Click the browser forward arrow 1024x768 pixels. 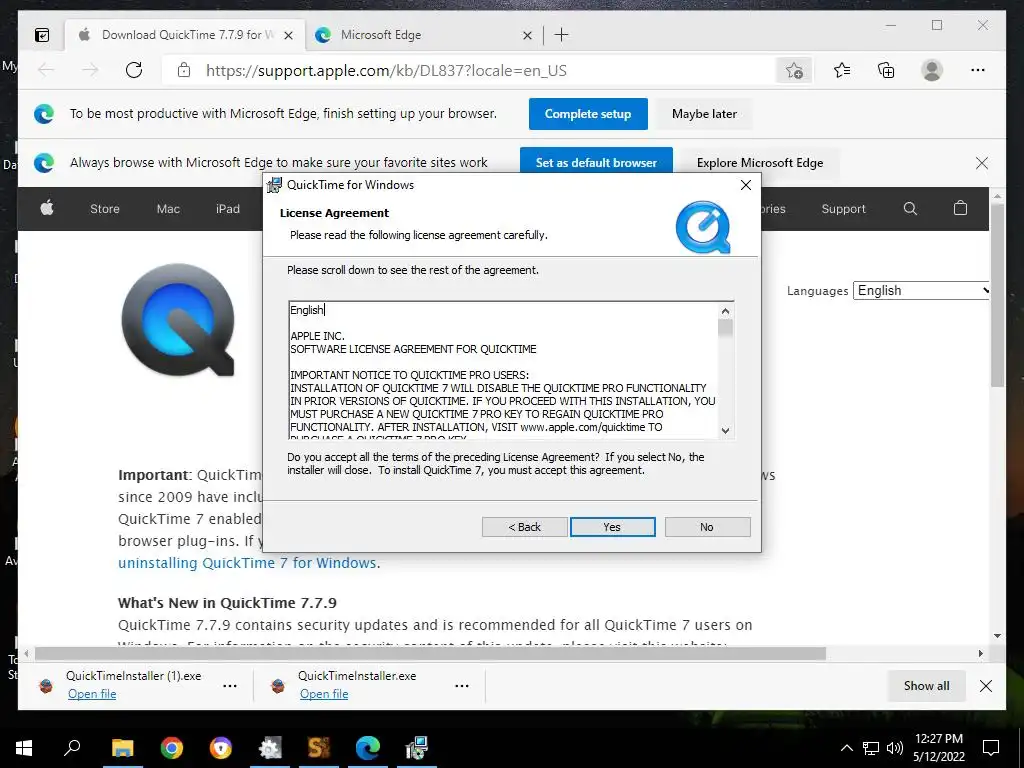(x=89, y=70)
